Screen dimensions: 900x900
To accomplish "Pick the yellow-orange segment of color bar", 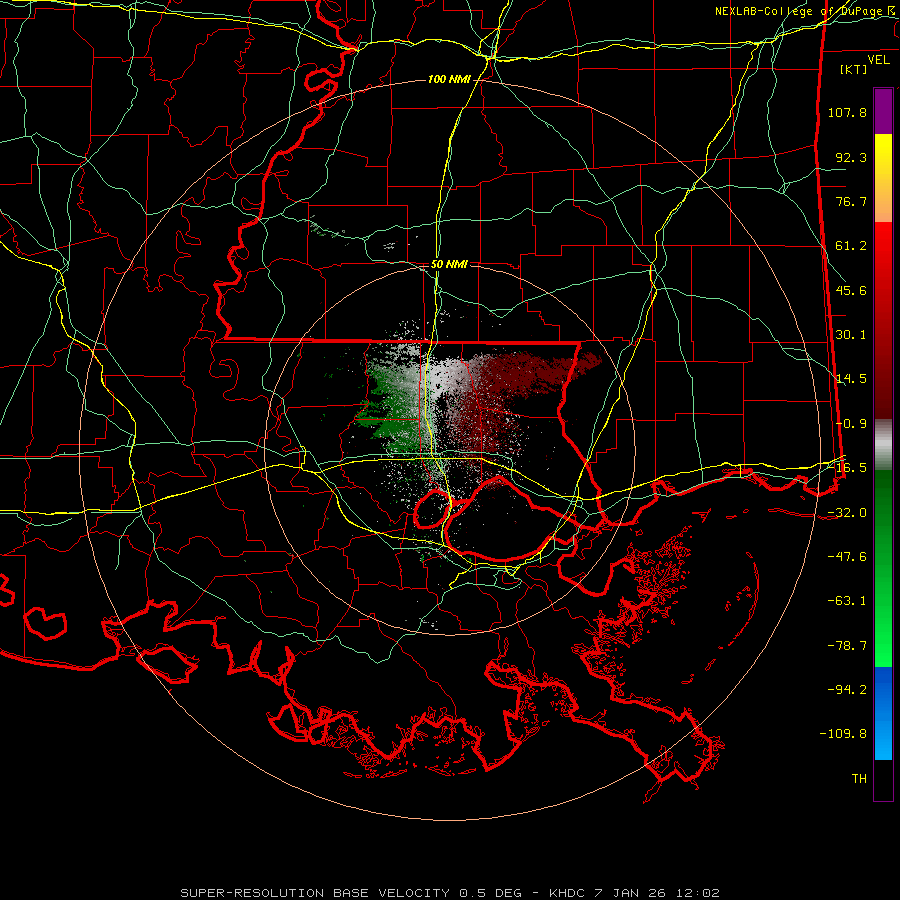I will point(883,178).
